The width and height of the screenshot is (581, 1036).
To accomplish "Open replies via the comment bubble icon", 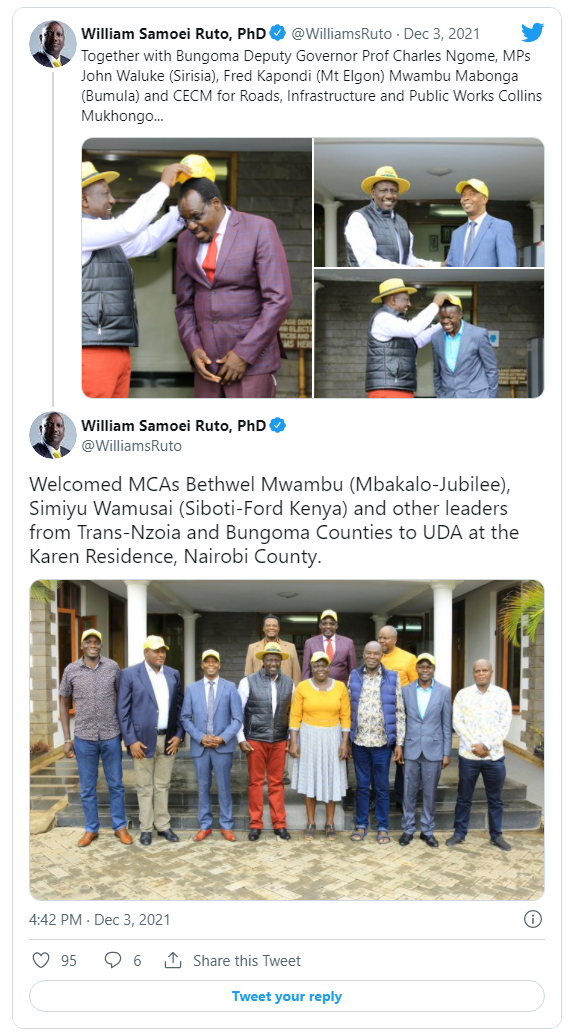I will click(x=113, y=960).
